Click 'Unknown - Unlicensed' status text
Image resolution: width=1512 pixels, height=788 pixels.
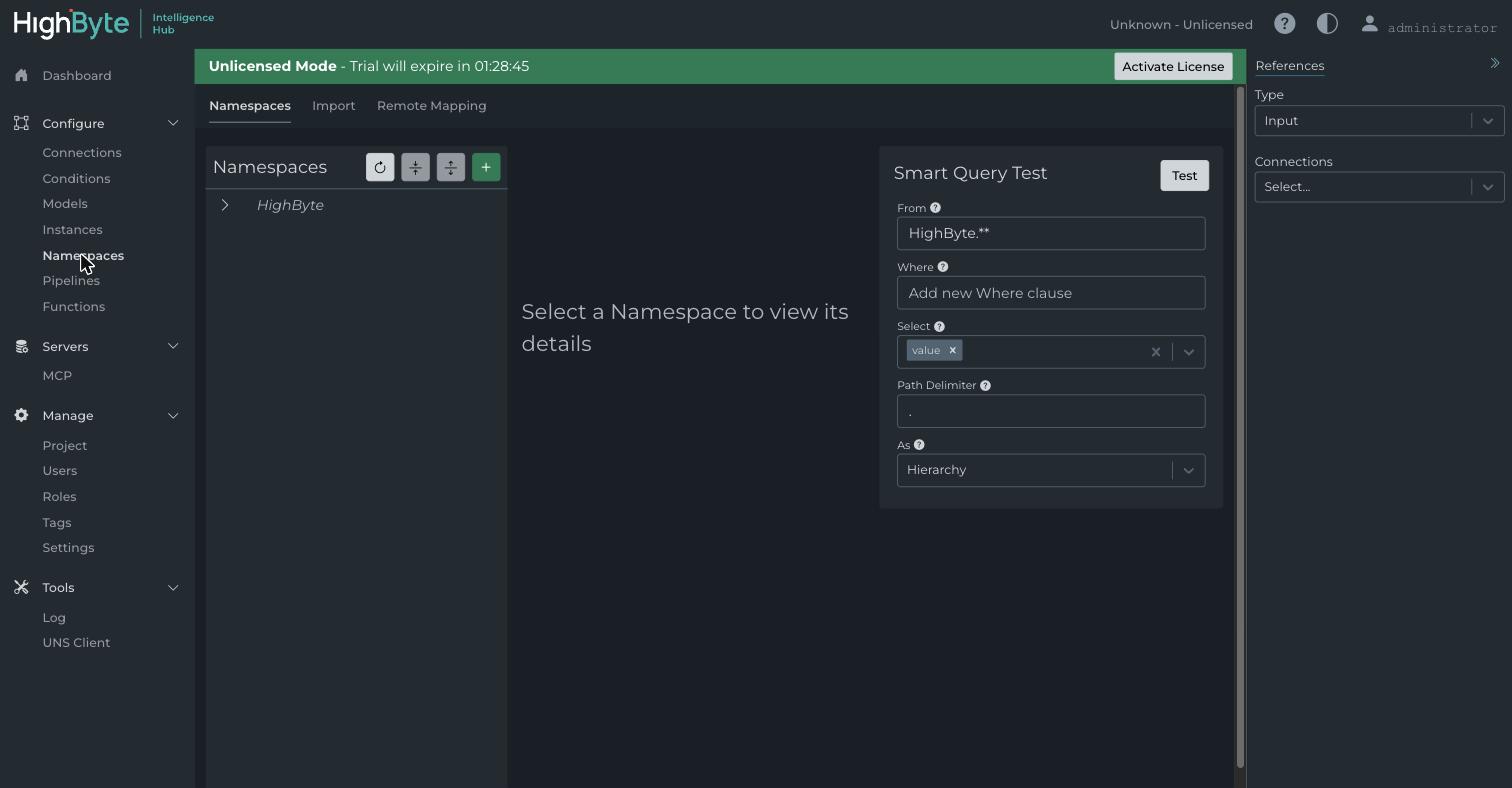pyautogui.click(x=1181, y=25)
